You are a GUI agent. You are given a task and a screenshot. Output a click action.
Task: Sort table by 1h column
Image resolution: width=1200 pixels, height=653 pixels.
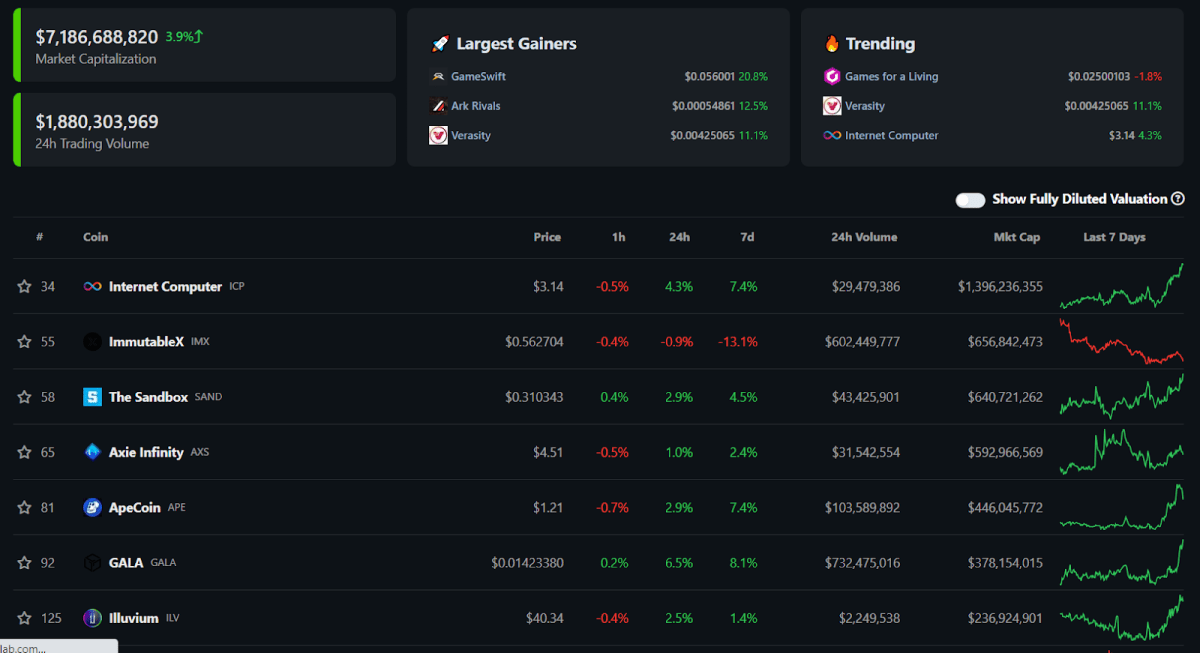[x=619, y=238]
